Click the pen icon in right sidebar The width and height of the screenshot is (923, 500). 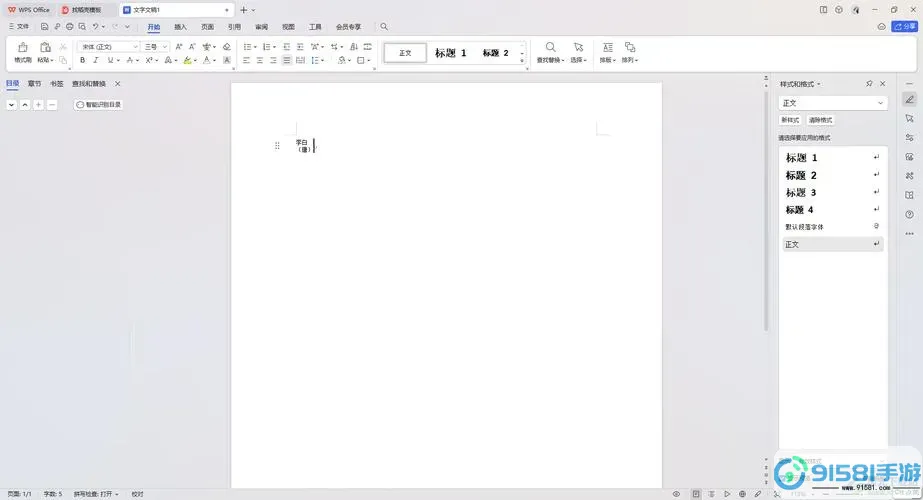tap(909, 100)
